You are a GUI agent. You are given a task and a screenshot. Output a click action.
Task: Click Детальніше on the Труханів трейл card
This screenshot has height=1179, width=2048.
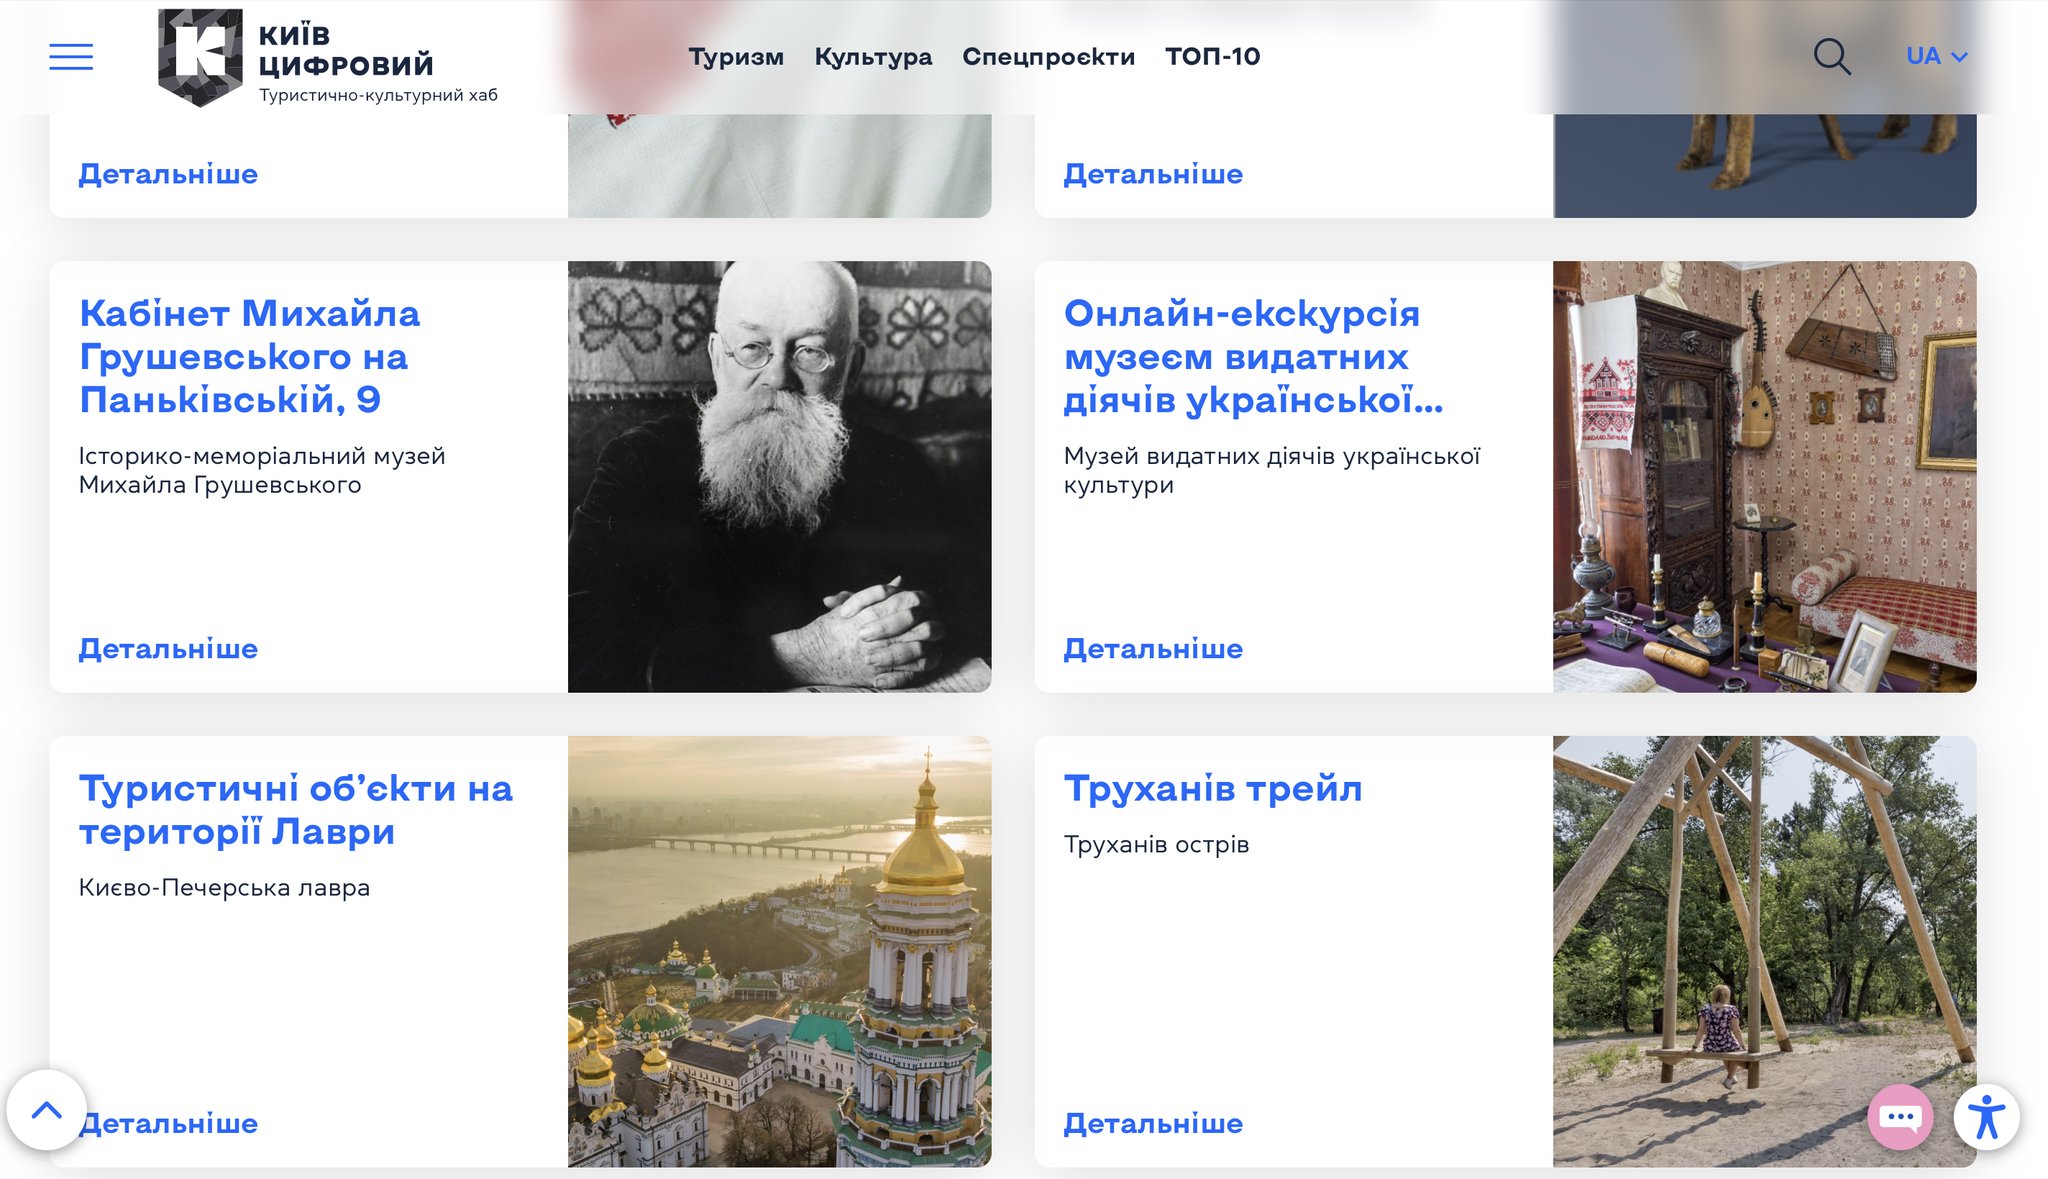pos(1153,1124)
